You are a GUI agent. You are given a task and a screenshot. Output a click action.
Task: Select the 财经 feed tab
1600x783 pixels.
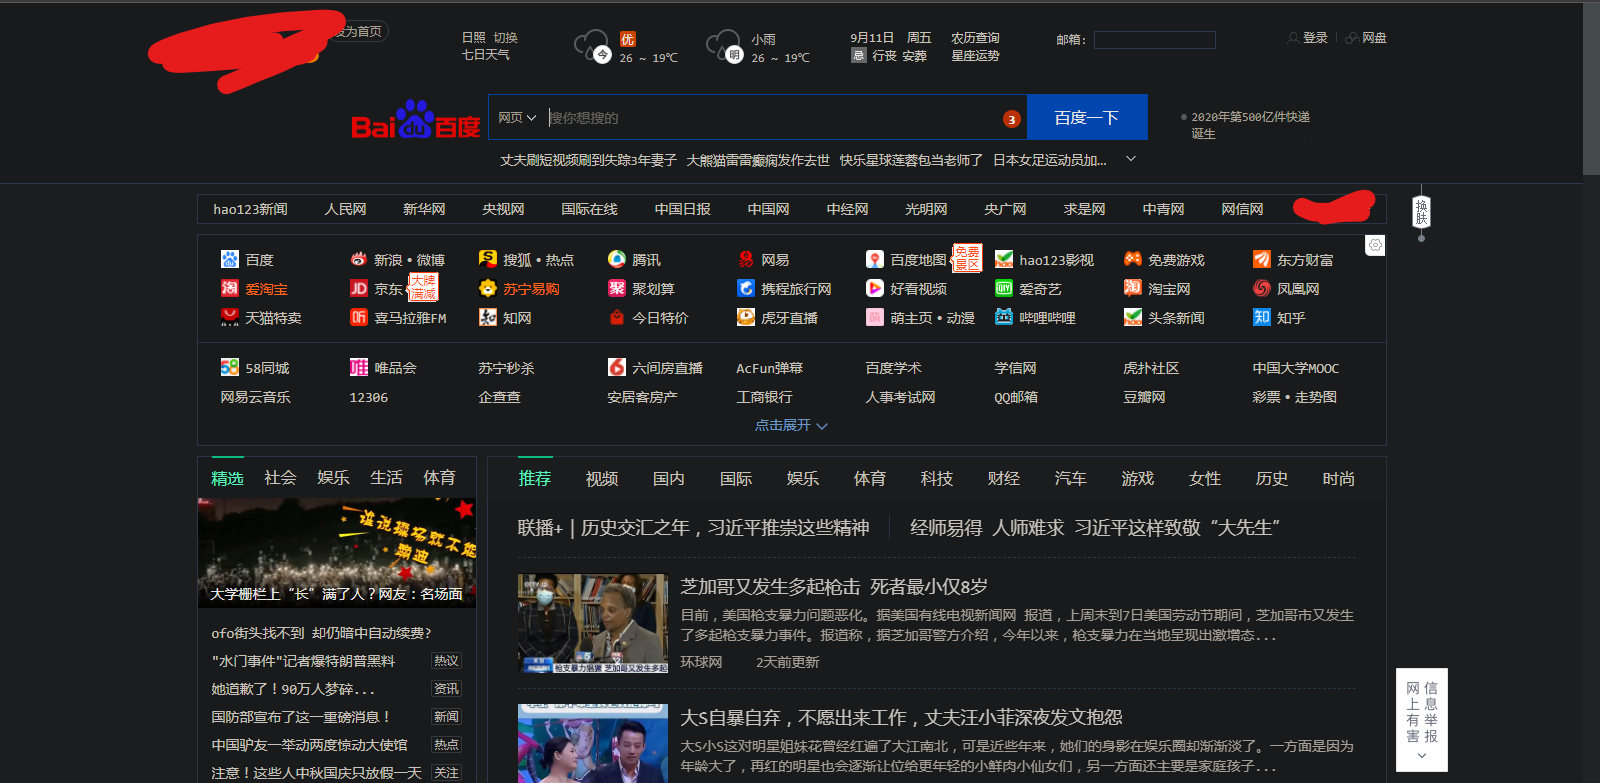1004,479
